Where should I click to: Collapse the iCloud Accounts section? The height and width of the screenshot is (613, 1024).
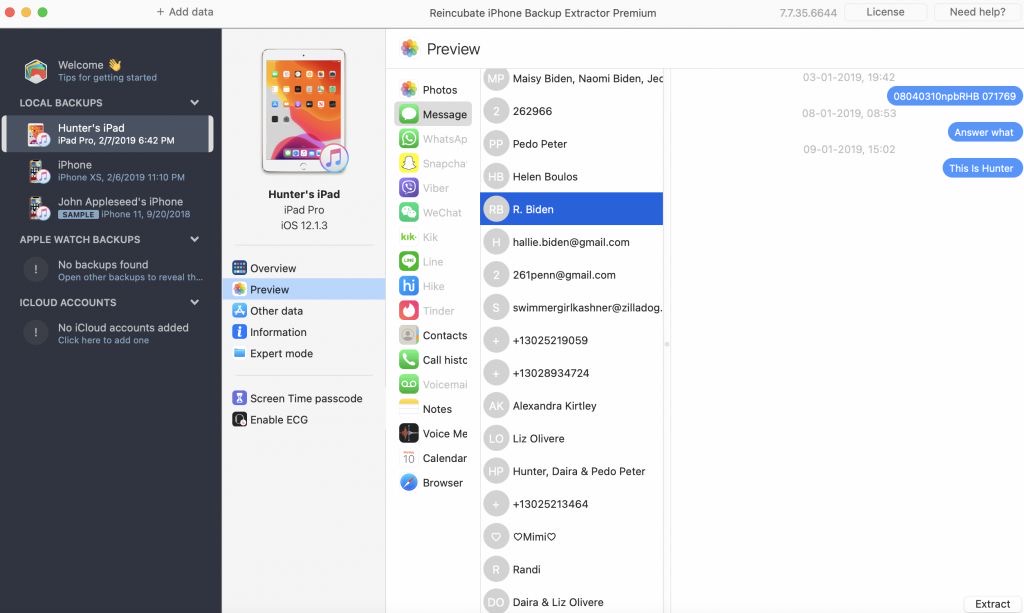pyautogui.click(x=195, y=302)
